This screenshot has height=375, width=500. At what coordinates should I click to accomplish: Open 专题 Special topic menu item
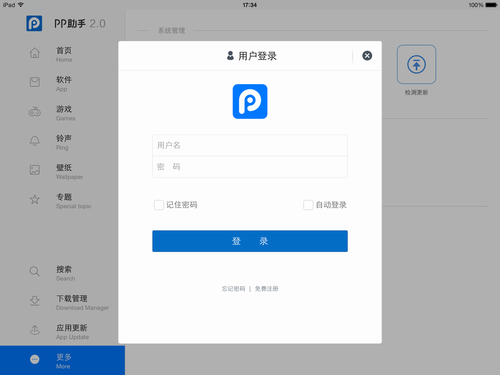point(74,201)
